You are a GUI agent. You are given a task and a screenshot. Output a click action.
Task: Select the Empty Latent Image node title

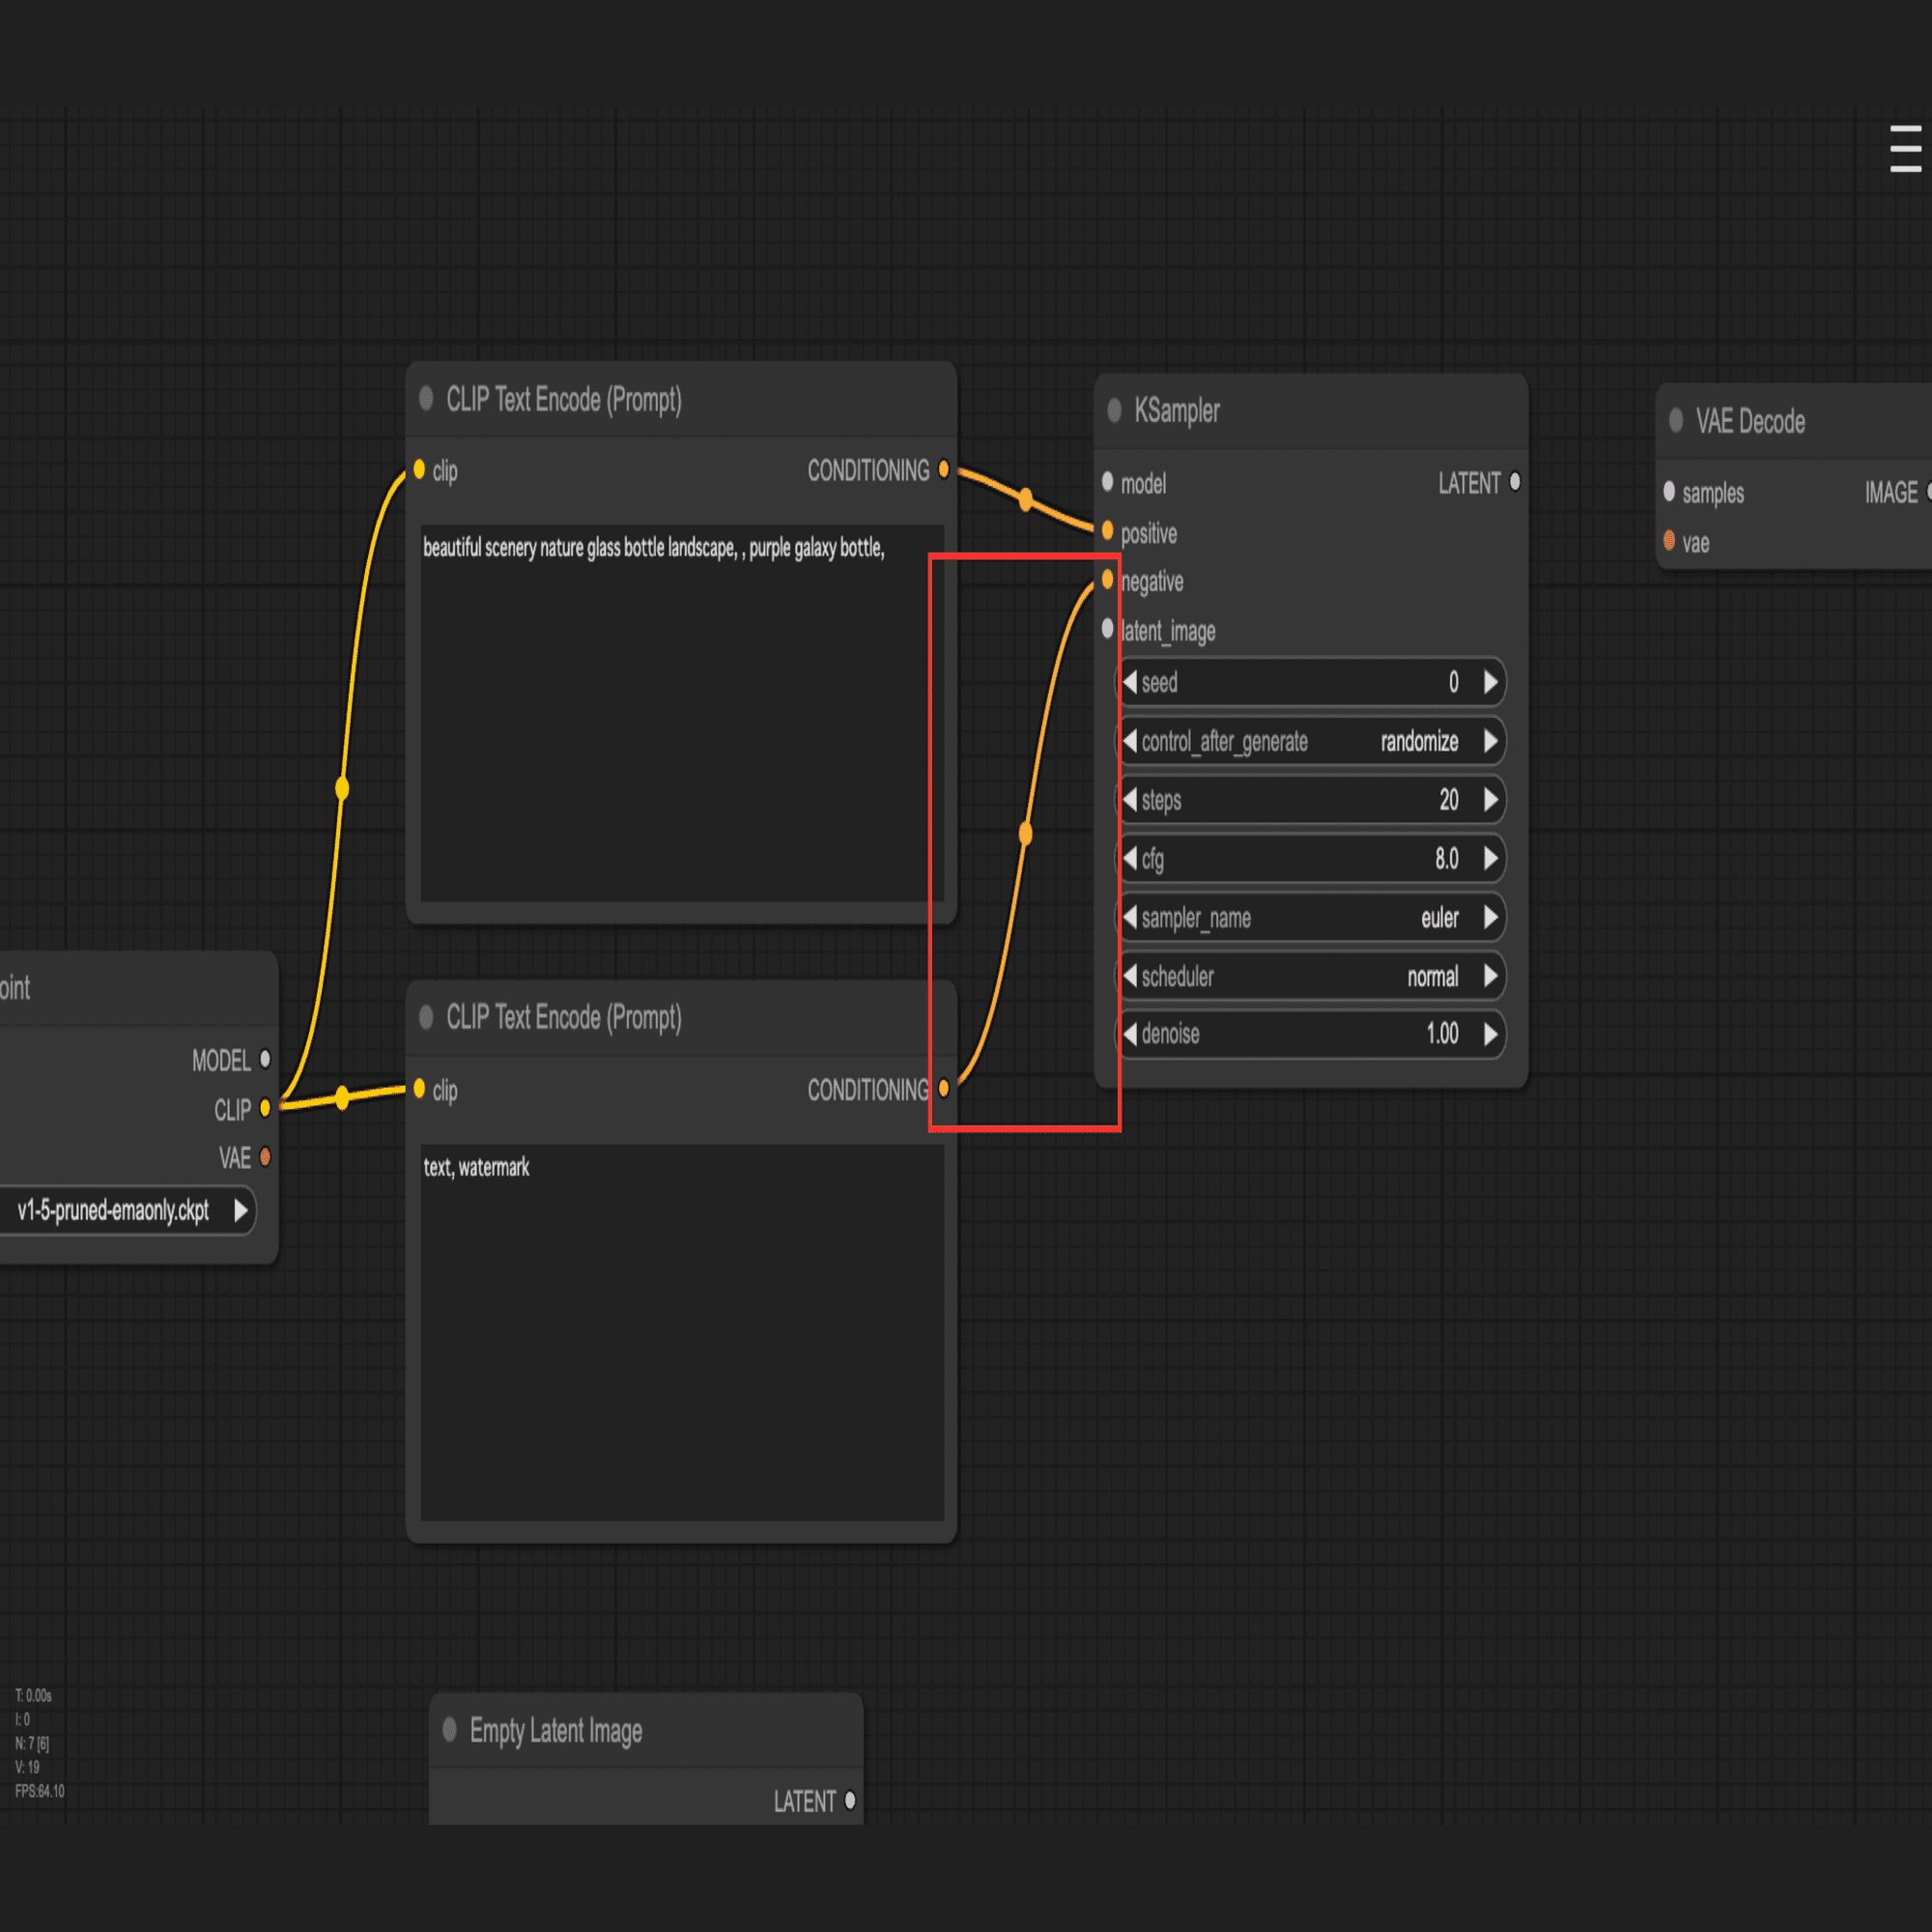coord(556,1730)
